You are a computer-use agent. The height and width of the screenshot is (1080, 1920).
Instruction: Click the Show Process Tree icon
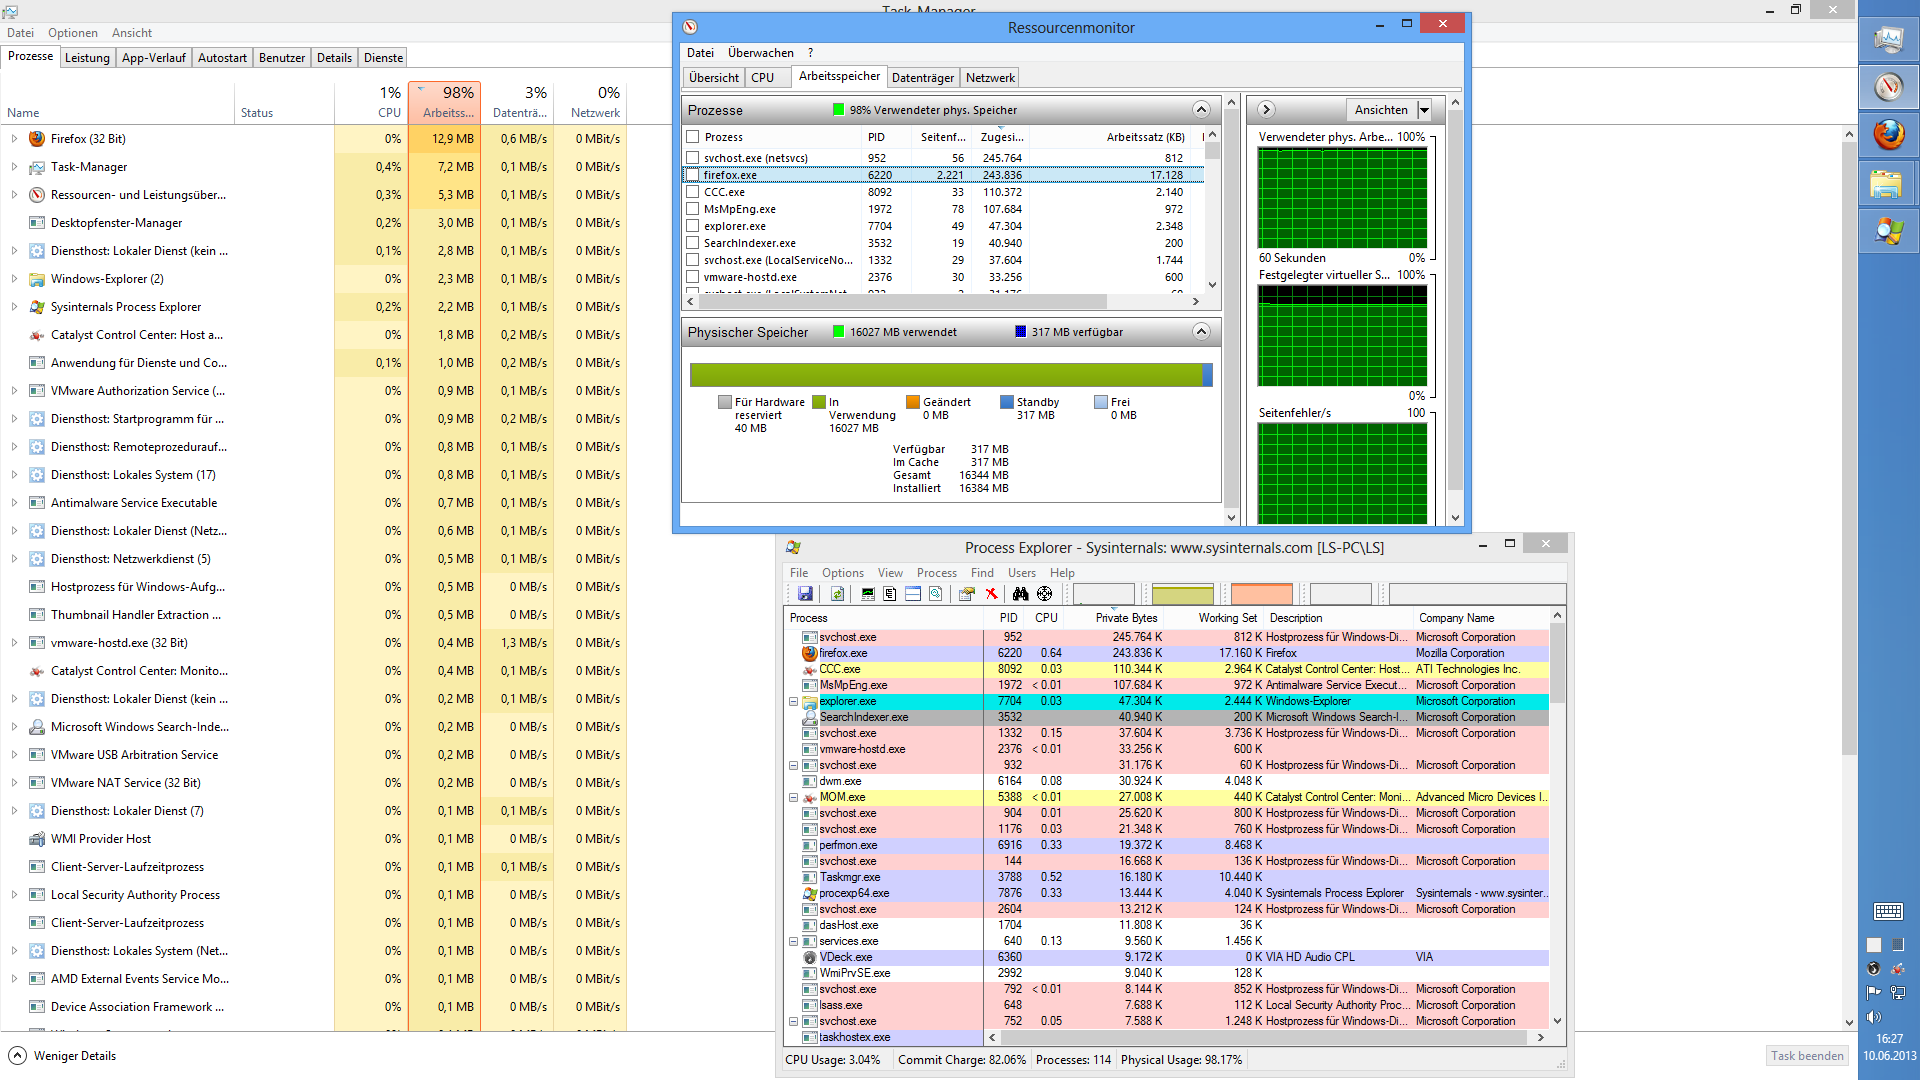tap(890, 594)
